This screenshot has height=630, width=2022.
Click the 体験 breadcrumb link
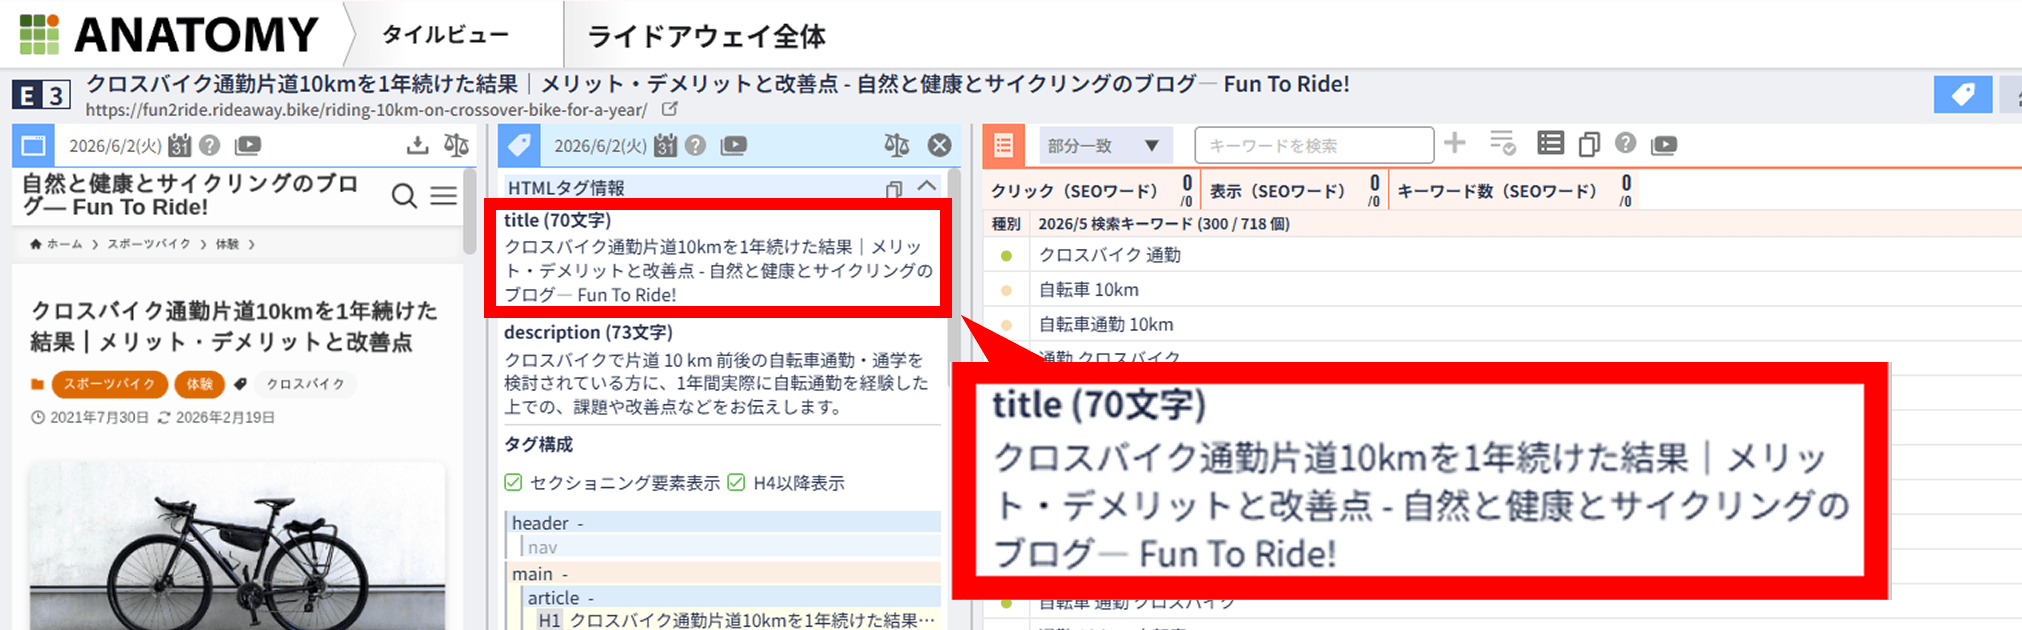tap(227, 244)
